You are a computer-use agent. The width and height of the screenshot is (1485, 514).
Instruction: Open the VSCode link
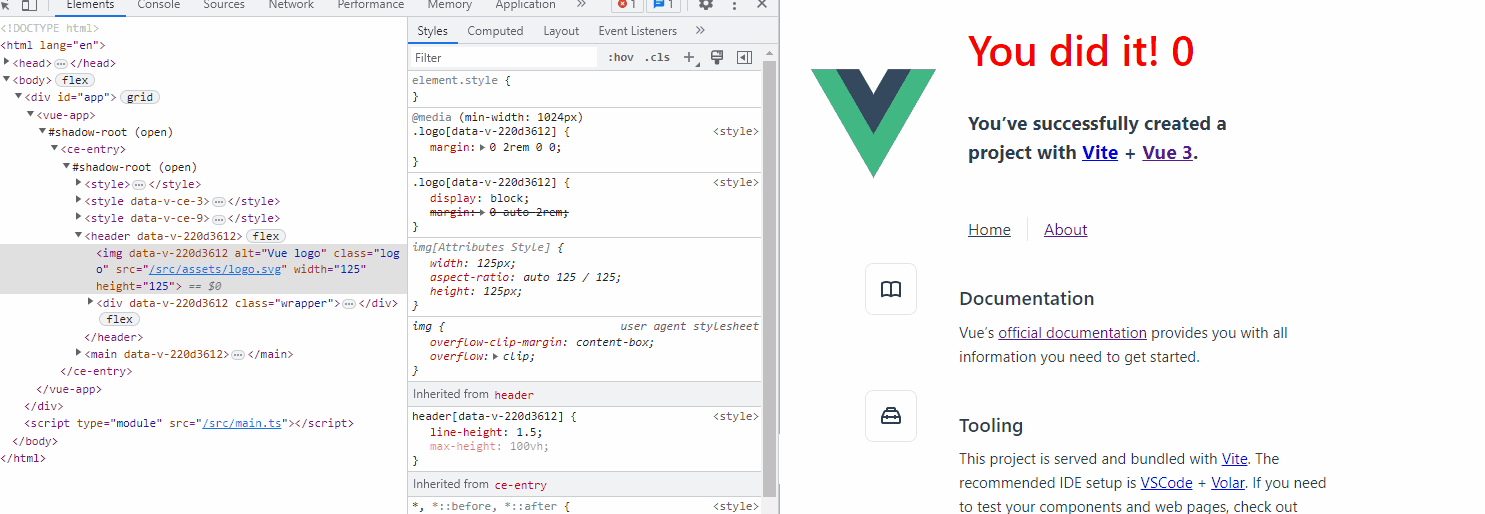click(1167, 483)
